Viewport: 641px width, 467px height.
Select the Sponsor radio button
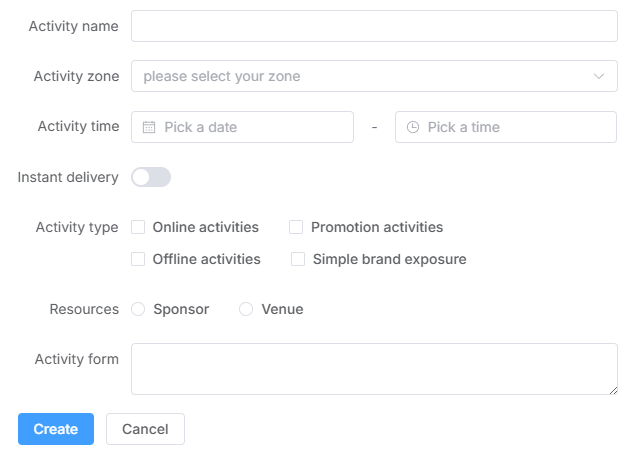(139, 309)
